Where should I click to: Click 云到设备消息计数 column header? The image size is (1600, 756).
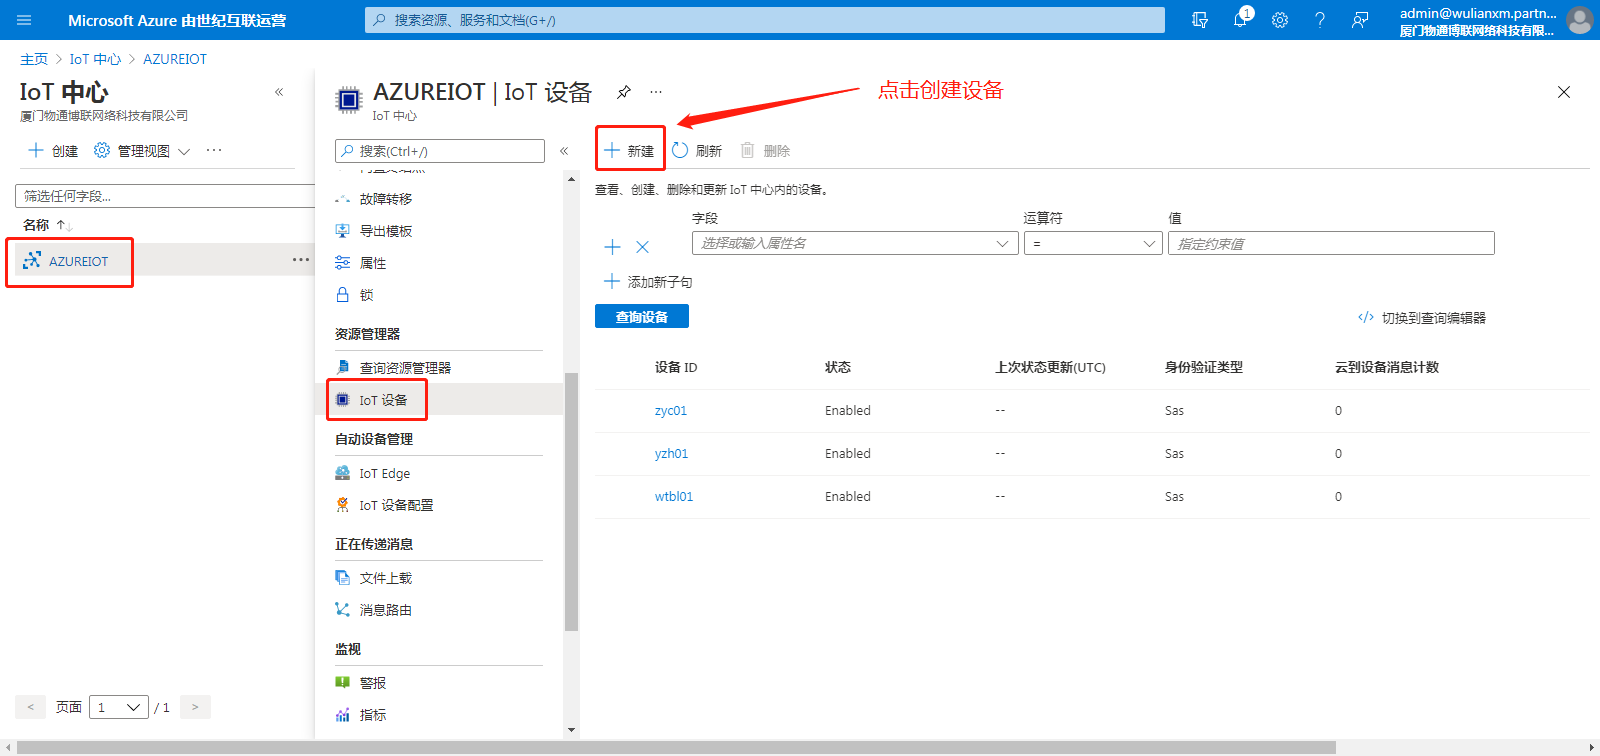pos(1387,367)
